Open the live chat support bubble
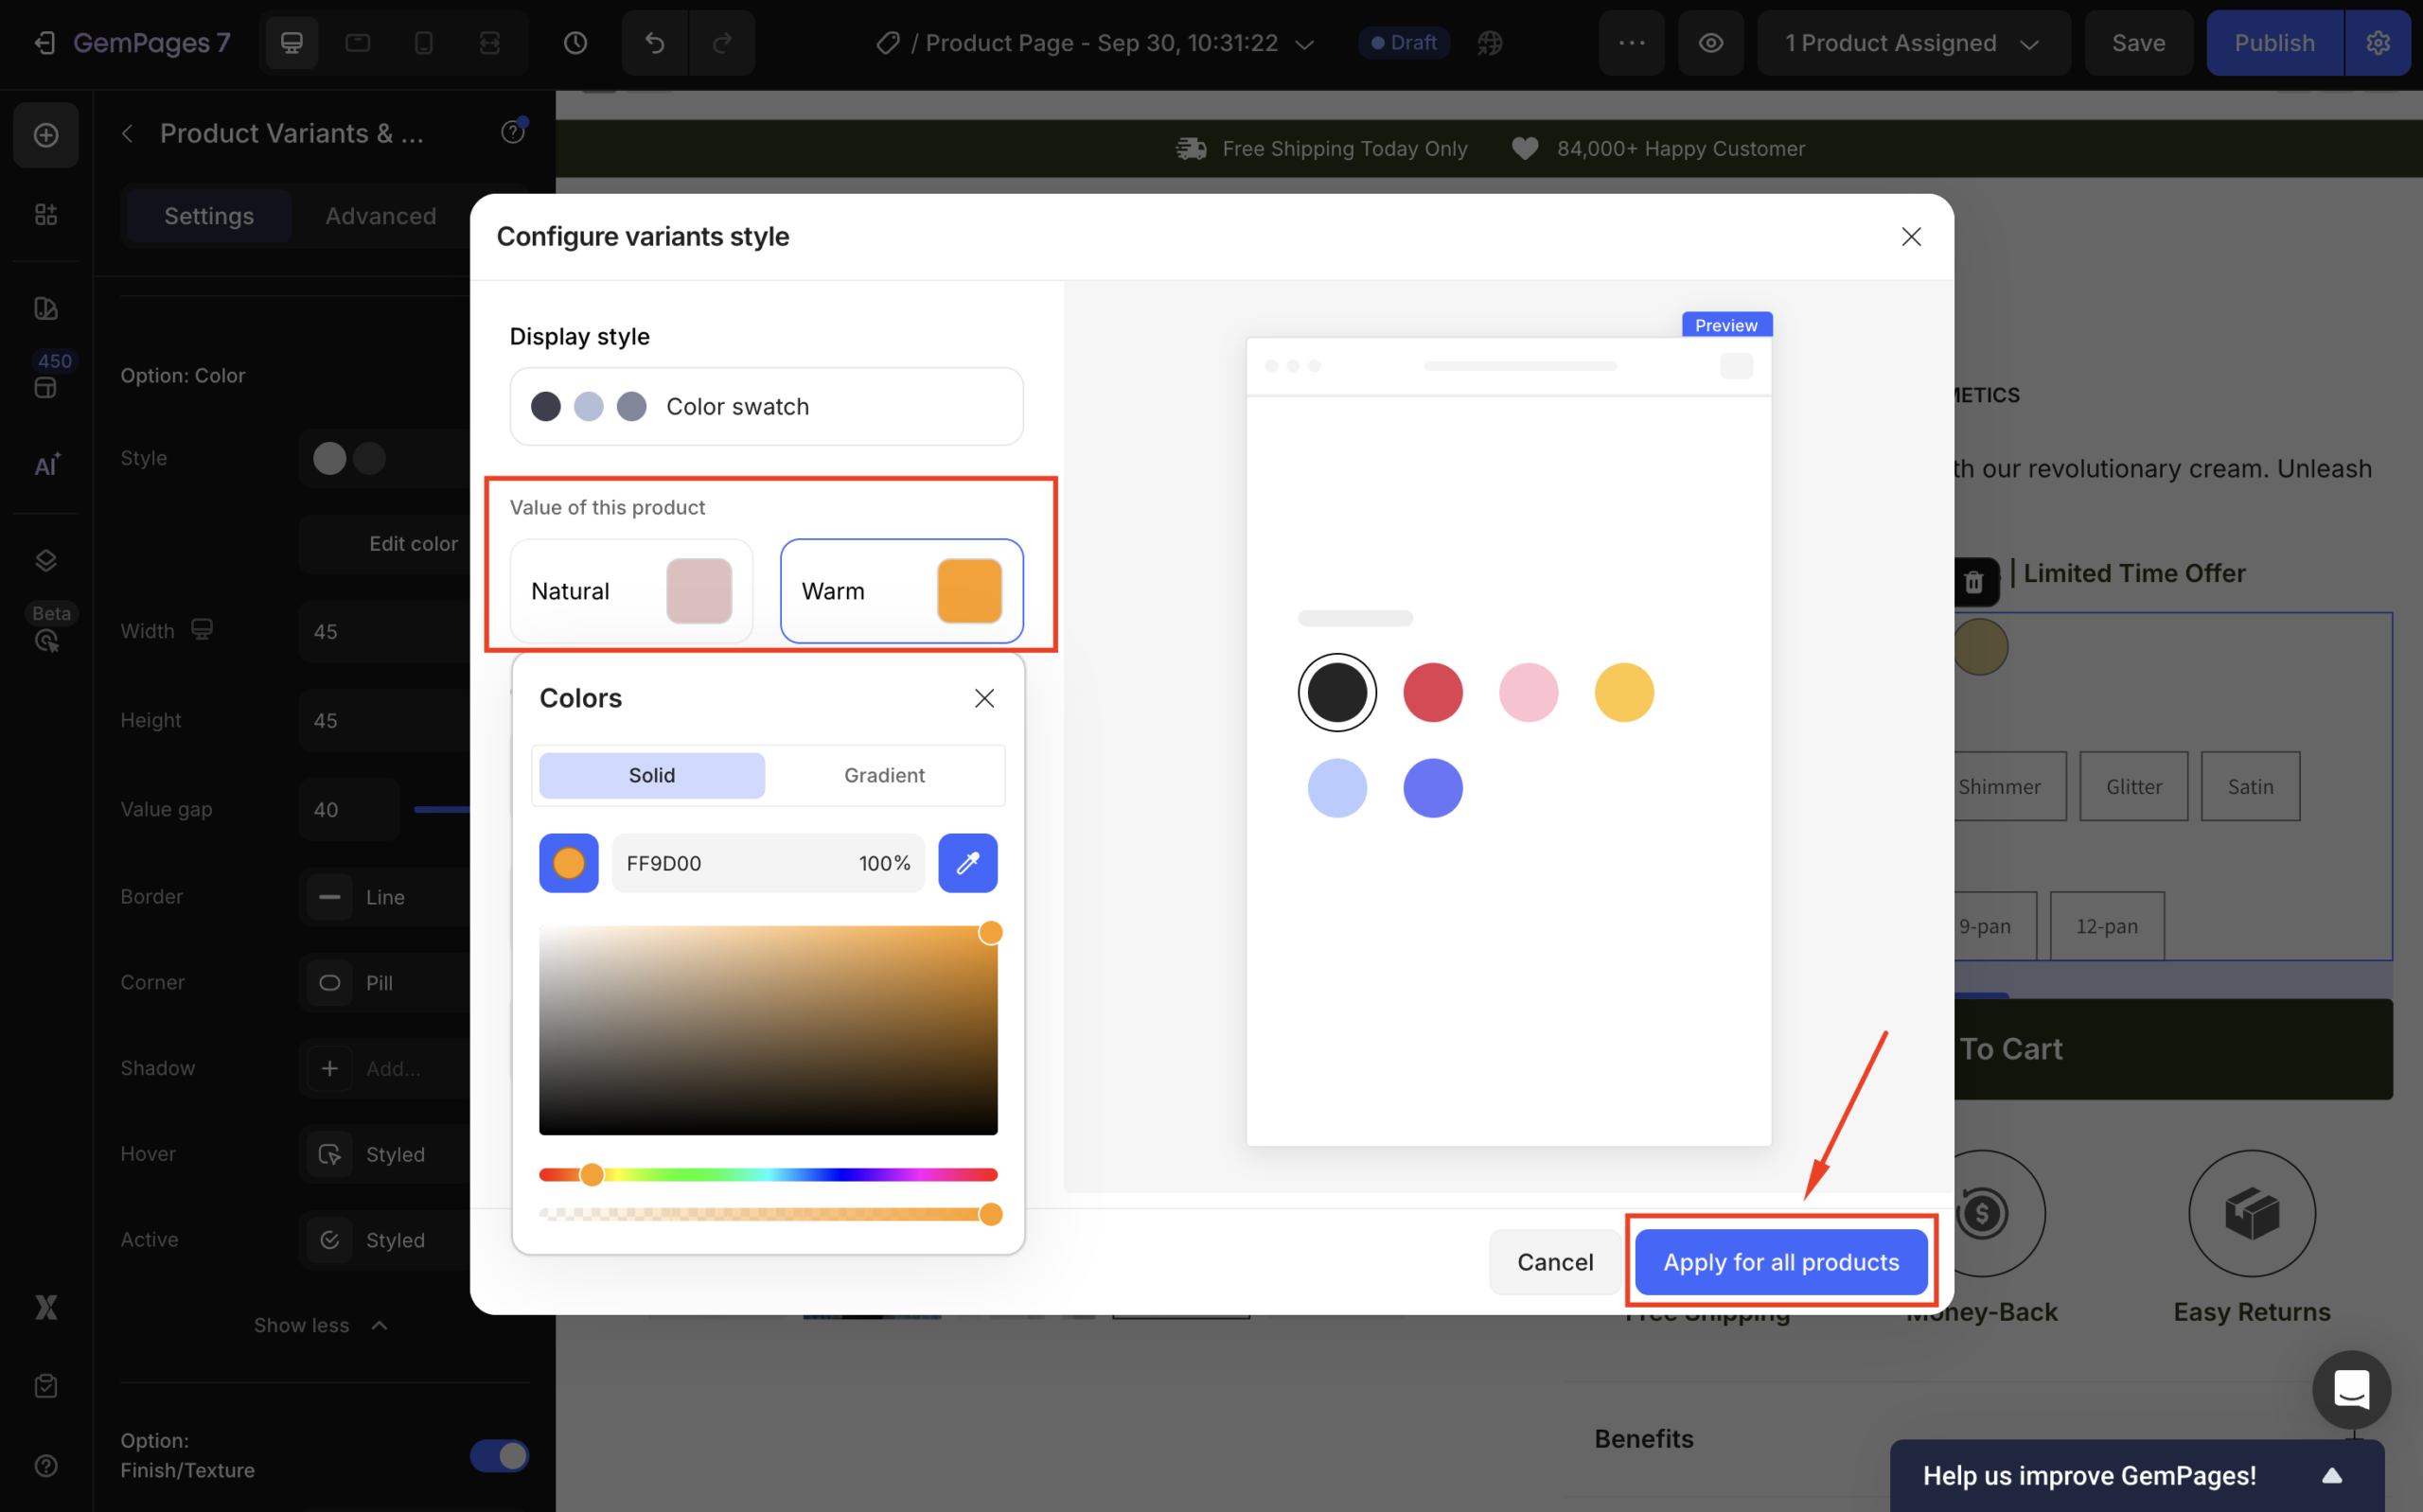The width and height of the screenshot is (2423, 1512). click(x=2350, y=1389)
